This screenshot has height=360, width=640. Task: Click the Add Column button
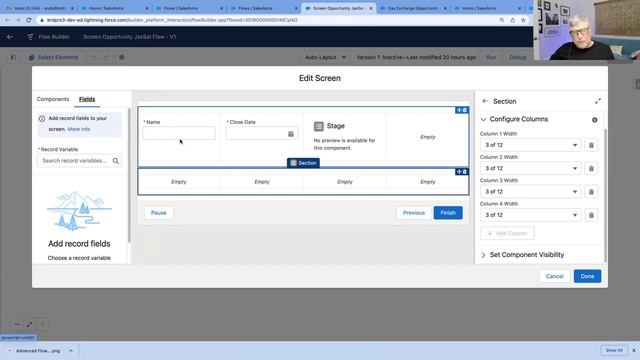click(507, 233)
